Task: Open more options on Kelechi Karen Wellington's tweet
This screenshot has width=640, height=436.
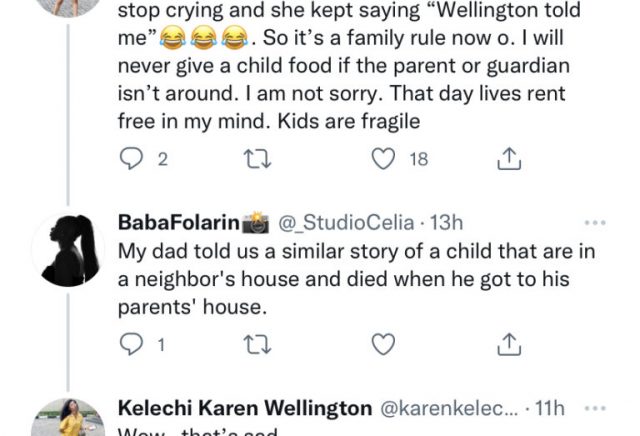Action: click(x=595, y=408)
